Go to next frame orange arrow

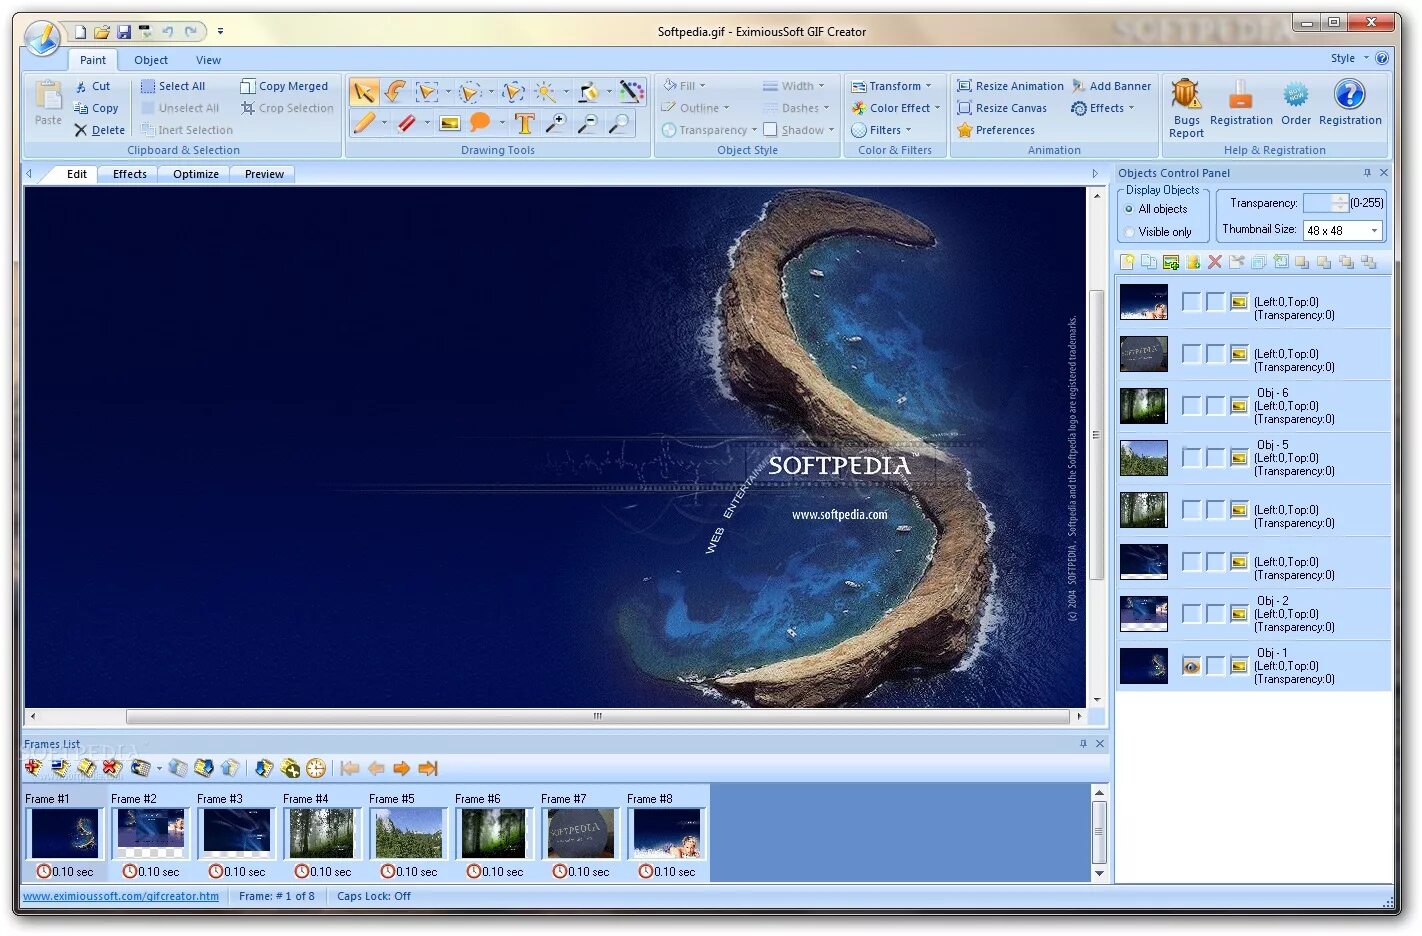coord(402,768)
